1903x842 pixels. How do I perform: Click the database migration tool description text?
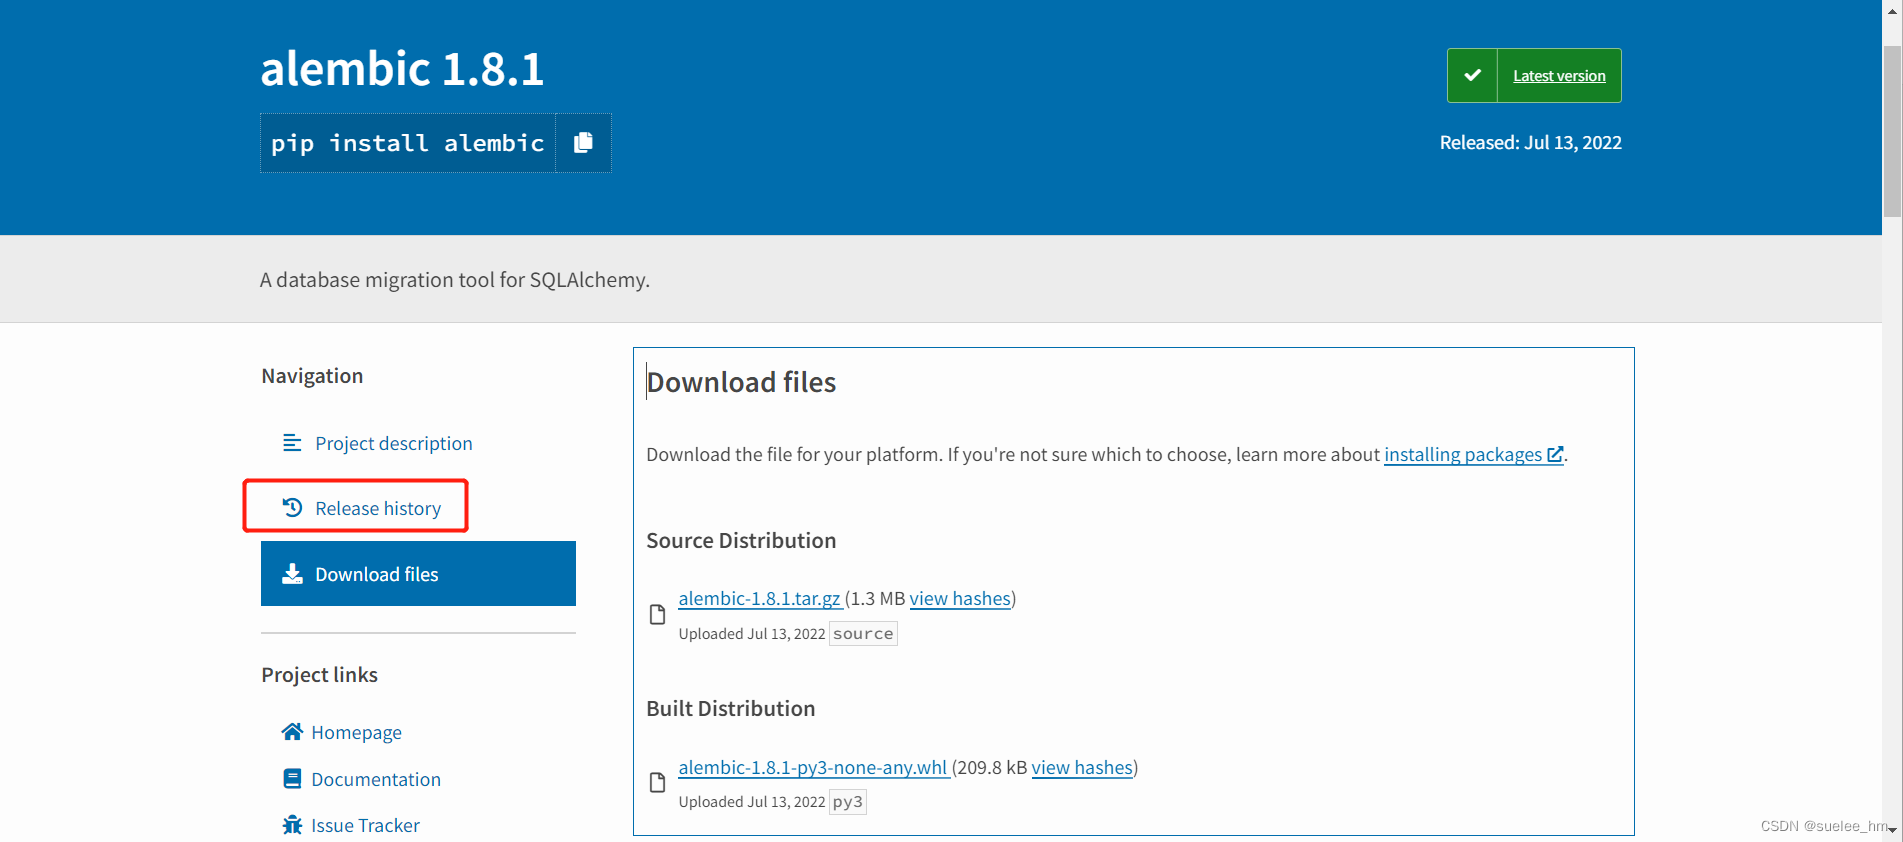click(x=455, y=280)
